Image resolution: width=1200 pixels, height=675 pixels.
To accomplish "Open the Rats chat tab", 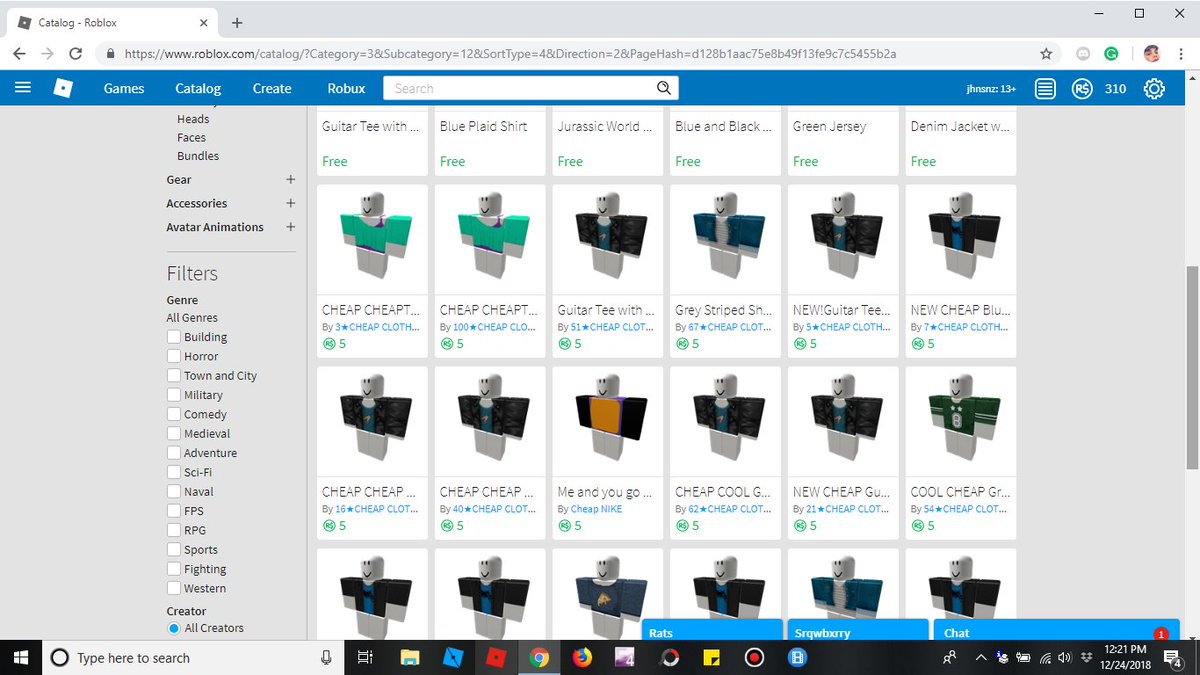I will (711, 632).
